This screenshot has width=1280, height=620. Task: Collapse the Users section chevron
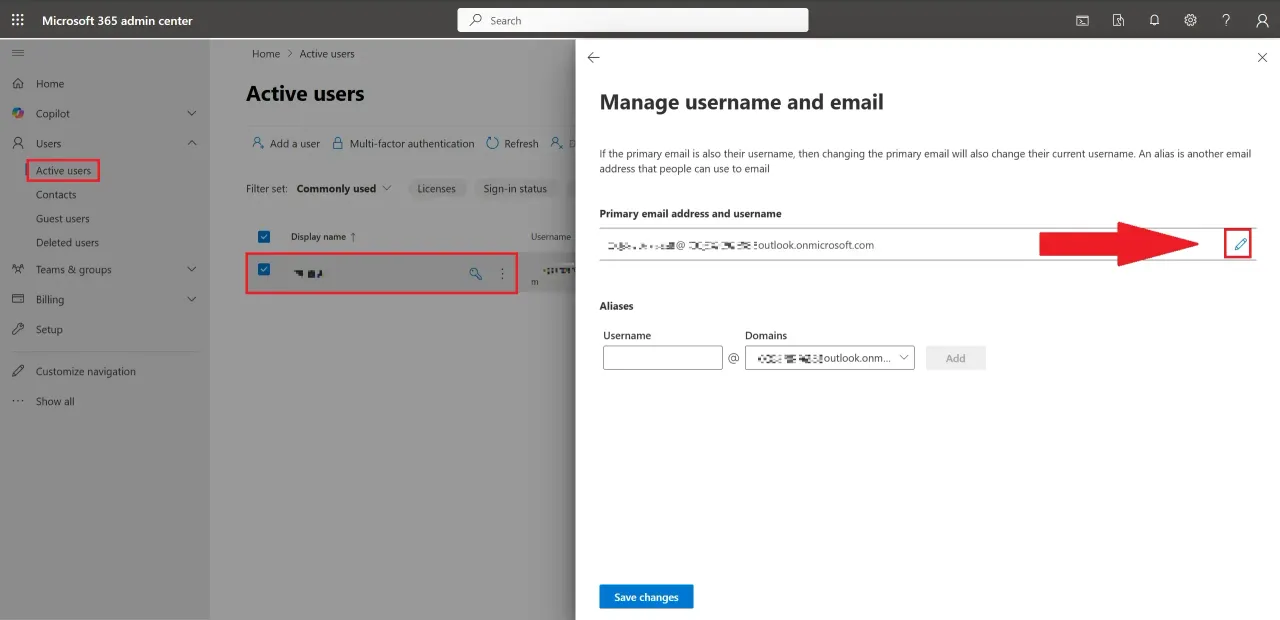point(192,144)
